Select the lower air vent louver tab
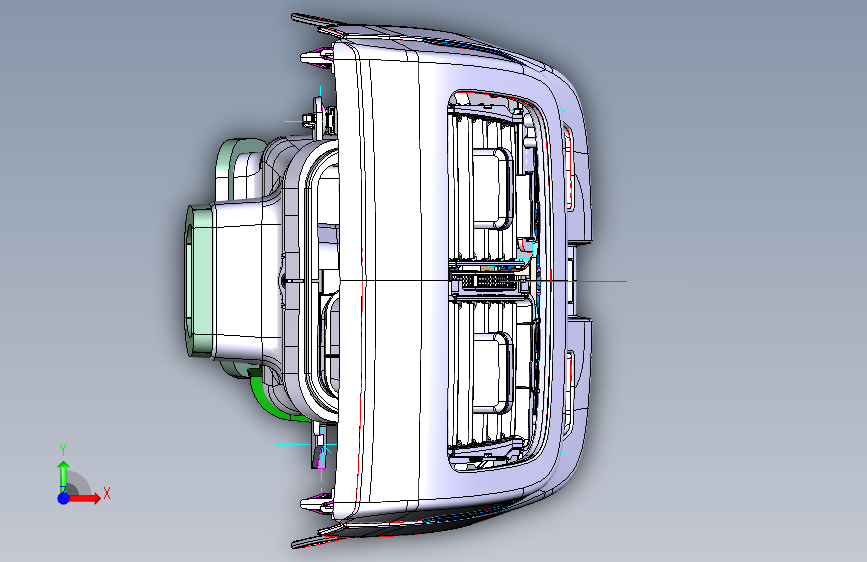This screenshot has width=867, height=562. 493,373
